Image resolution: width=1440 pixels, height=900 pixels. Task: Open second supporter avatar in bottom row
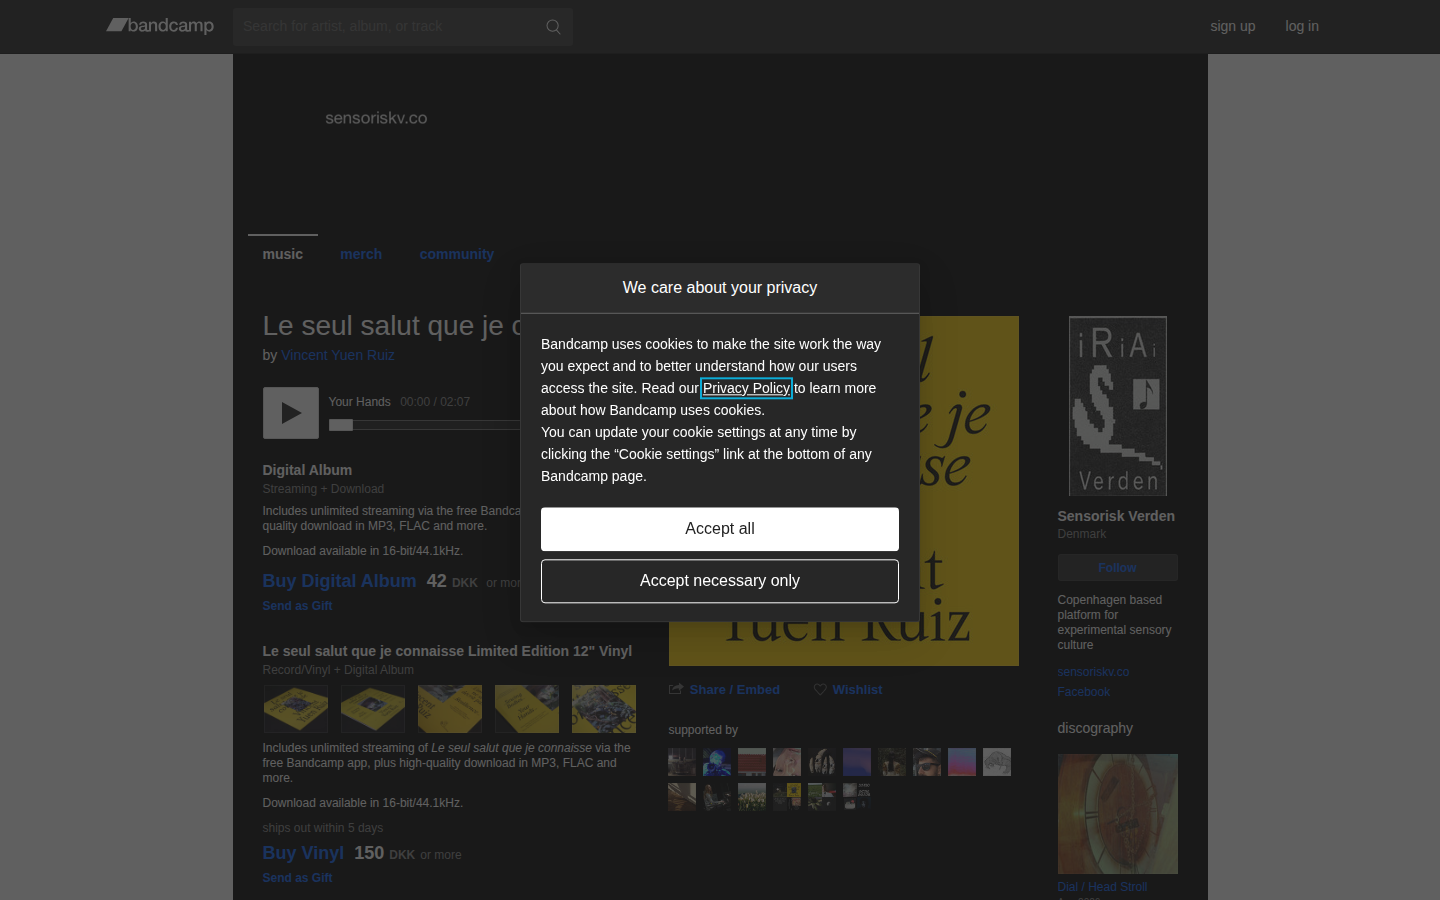(717, 797)
